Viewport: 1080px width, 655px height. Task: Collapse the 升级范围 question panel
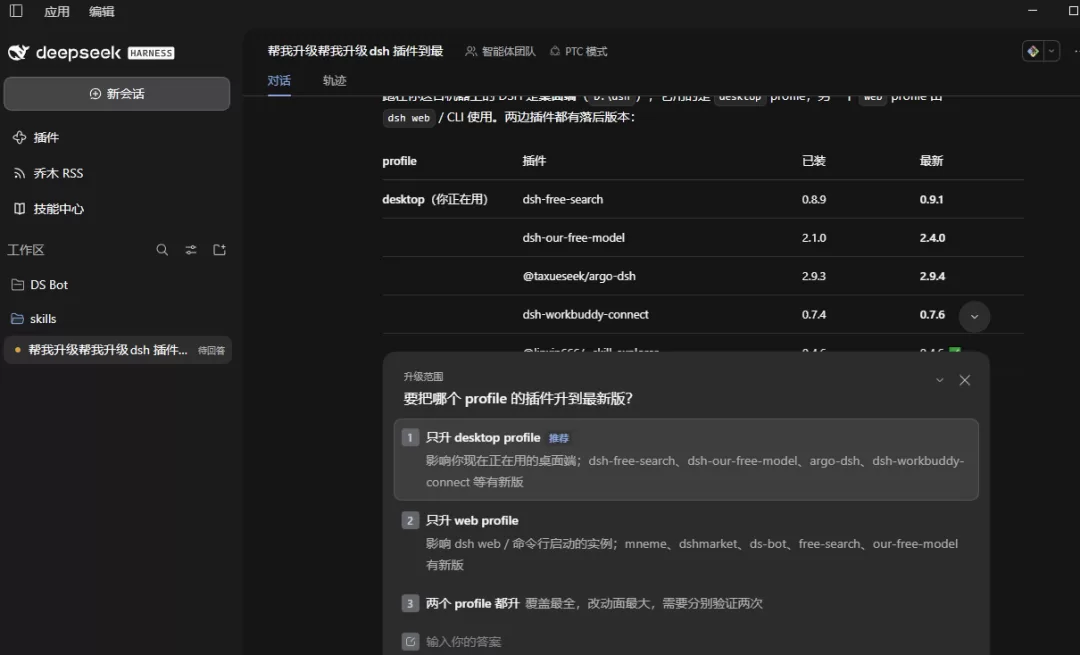[939, 380]
